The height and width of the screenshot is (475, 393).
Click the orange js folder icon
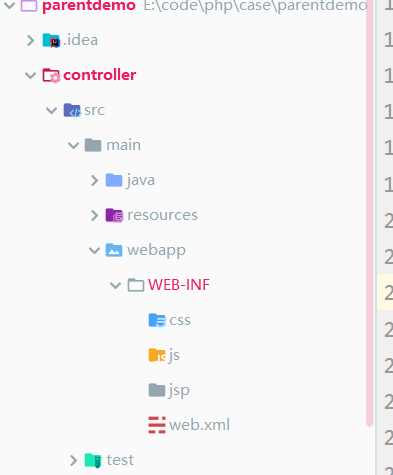coord(157,355)
